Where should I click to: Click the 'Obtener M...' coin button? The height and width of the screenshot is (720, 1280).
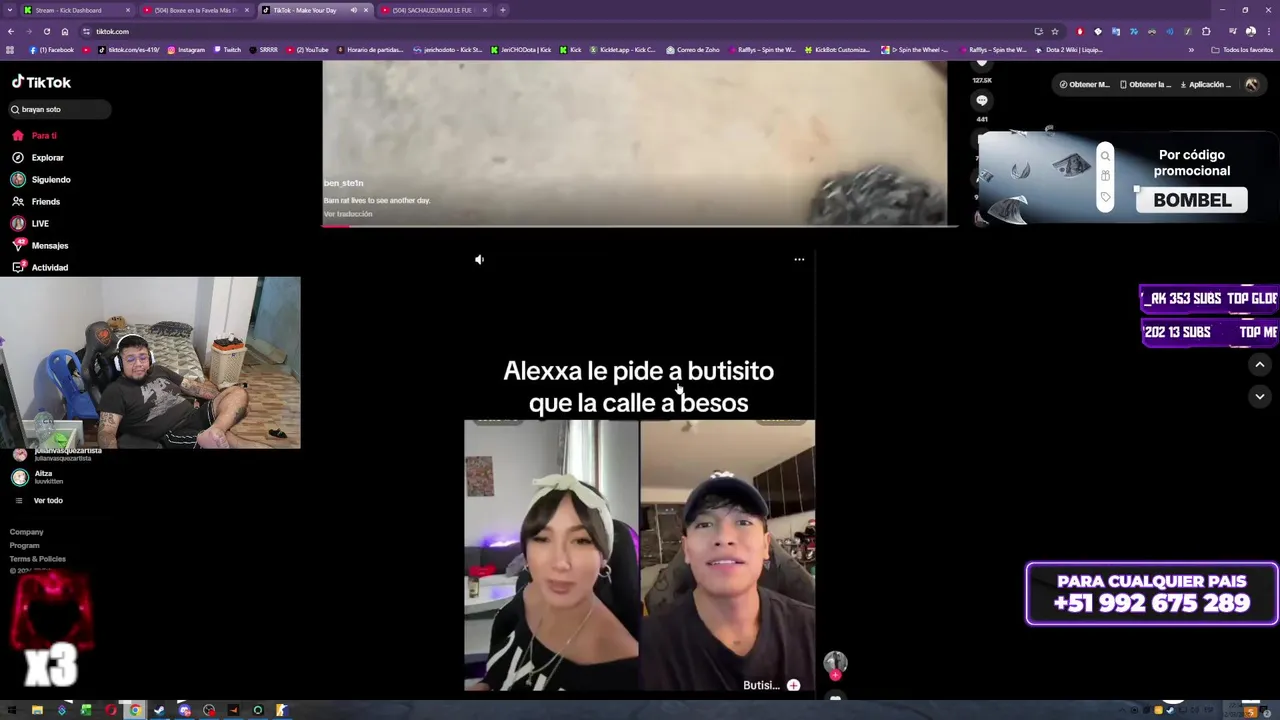[x=1085, y=84]
